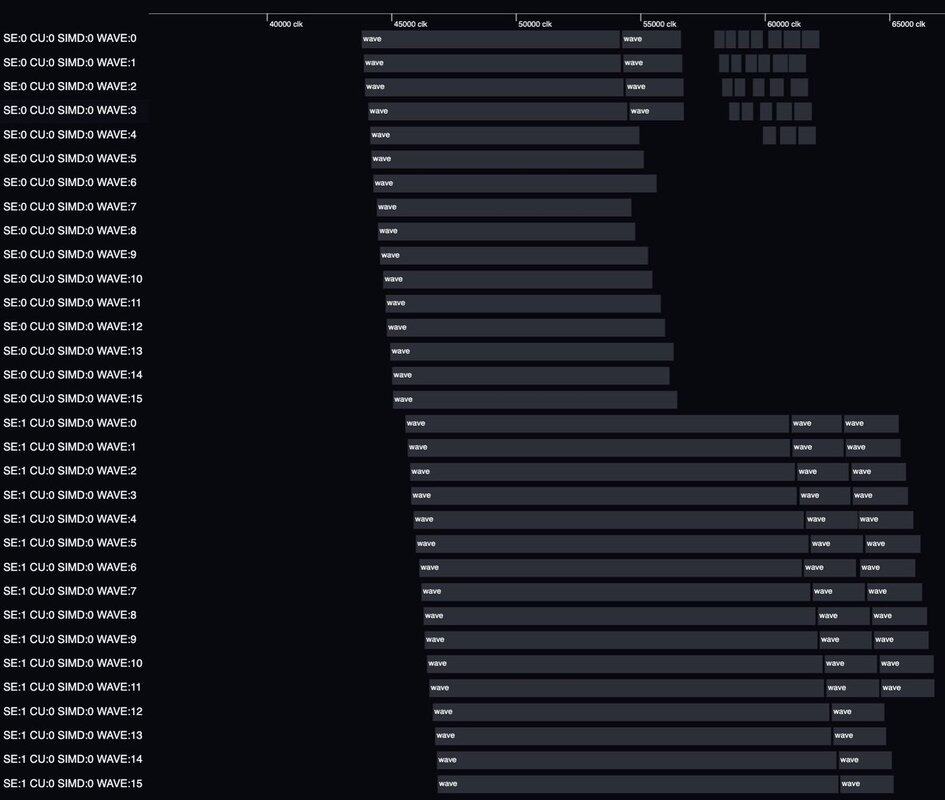Select the SE:0 CU:0 SIMD:0 WAVE:0 row label

(x=70, y=38)
